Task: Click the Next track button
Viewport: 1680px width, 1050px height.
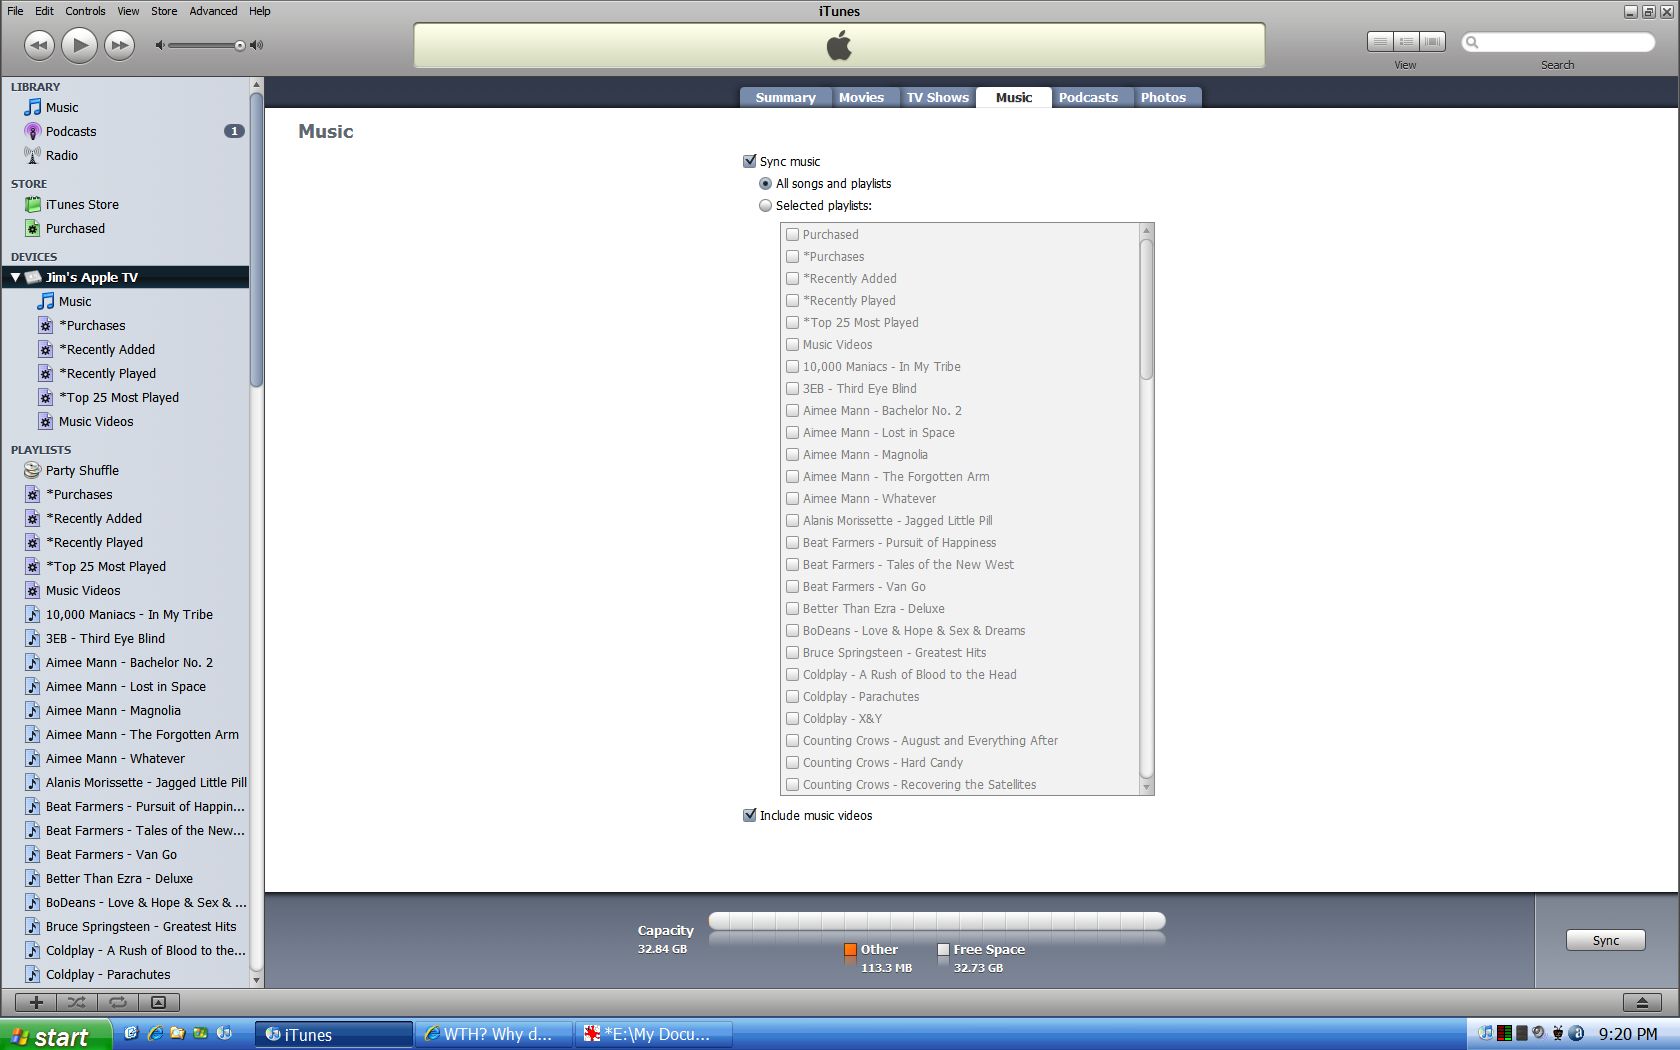Action: pos(119,45)
